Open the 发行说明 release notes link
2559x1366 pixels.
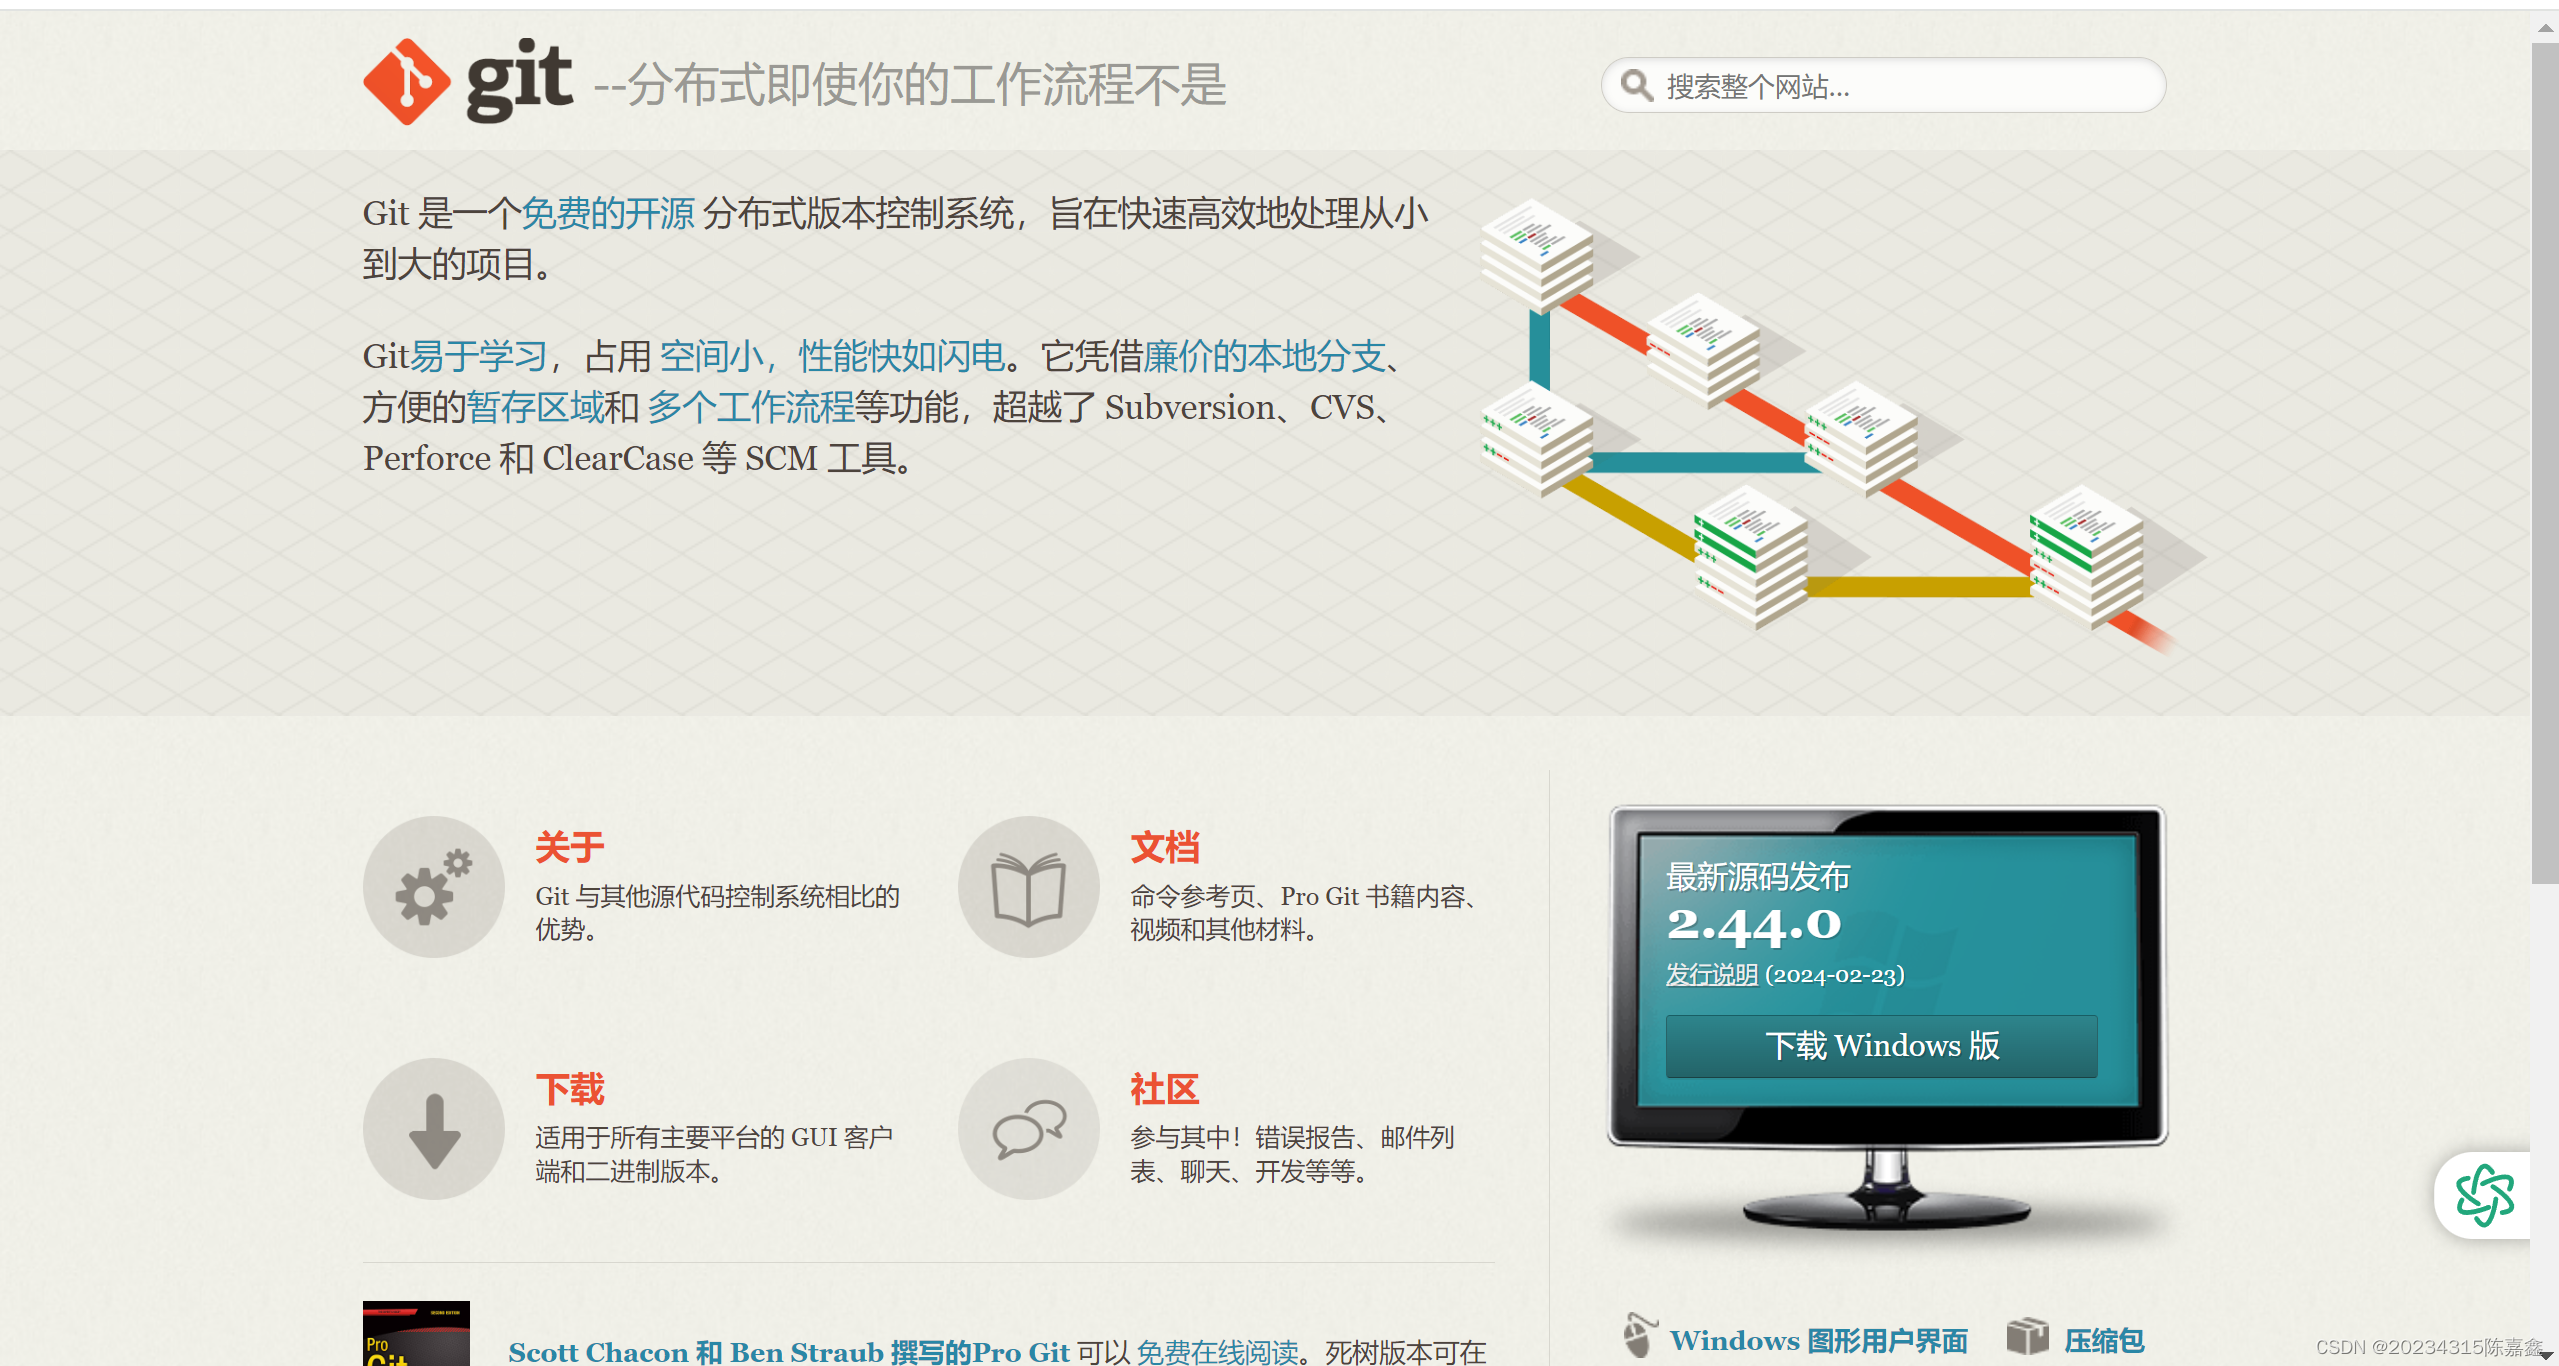pos(1711,974)
